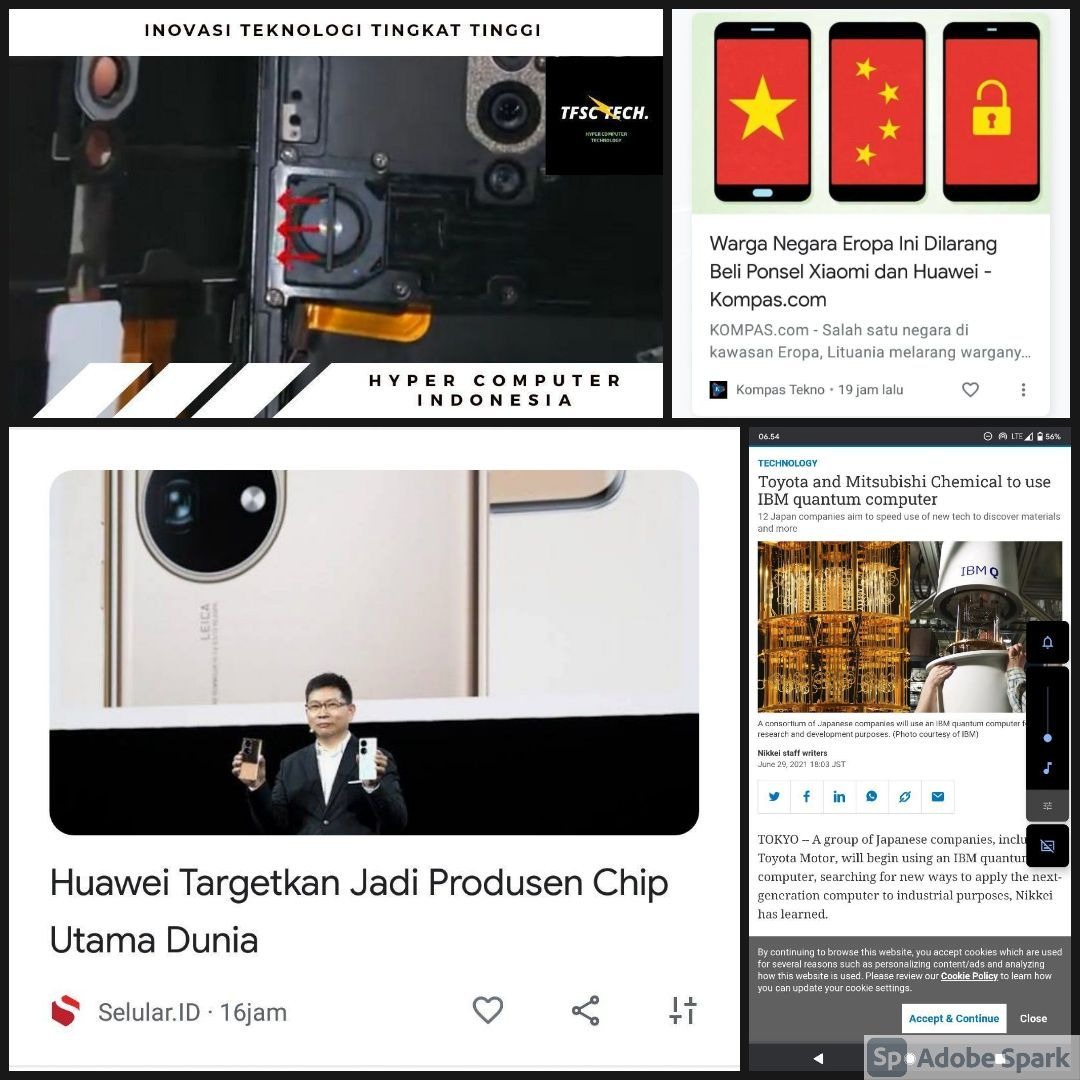Open three-dot menu on Kompas card
This screenshot has height=1080, width=1080.
click(x=1023, y=390)
